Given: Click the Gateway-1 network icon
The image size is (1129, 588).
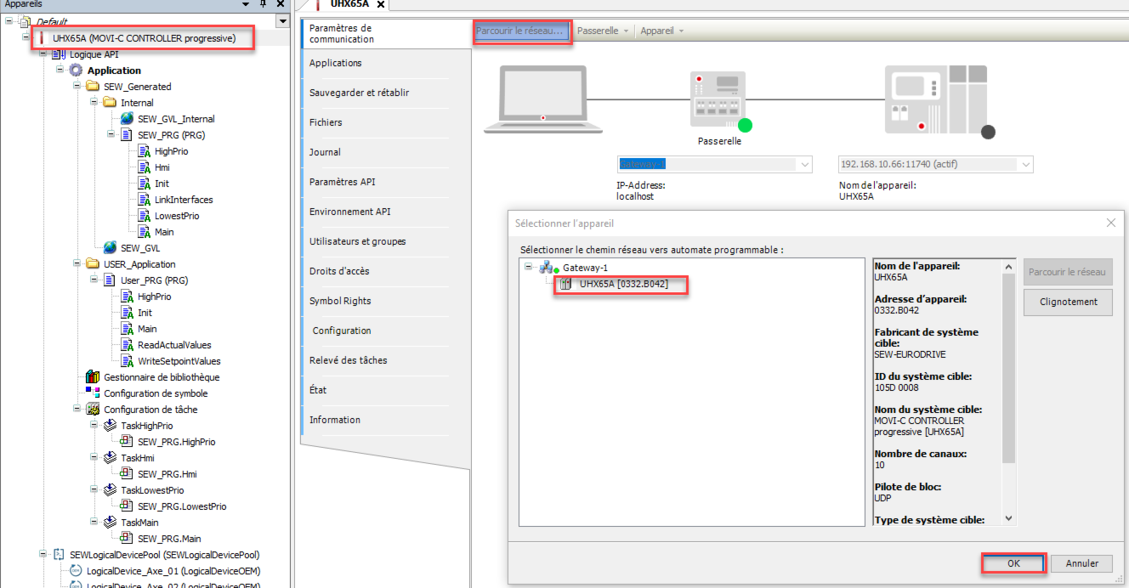Looking at the screenshot, I should (x=548, y=268).
